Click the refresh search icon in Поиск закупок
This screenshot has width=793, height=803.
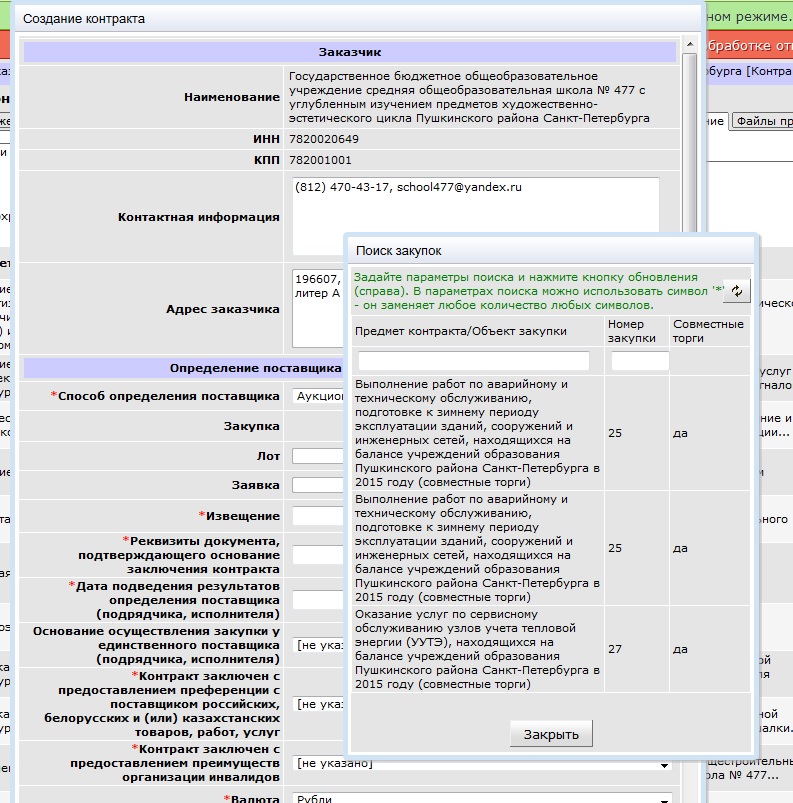[x=737, y=291]
